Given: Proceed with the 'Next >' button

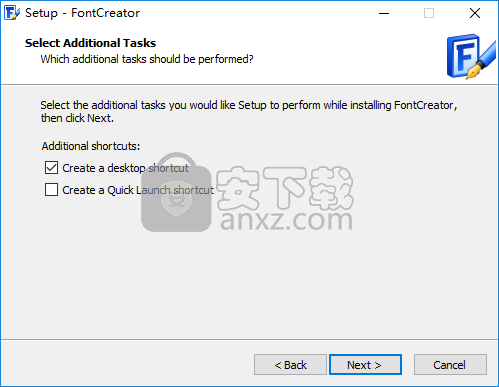Looking at the screenshot, I should tap(365, 365).
